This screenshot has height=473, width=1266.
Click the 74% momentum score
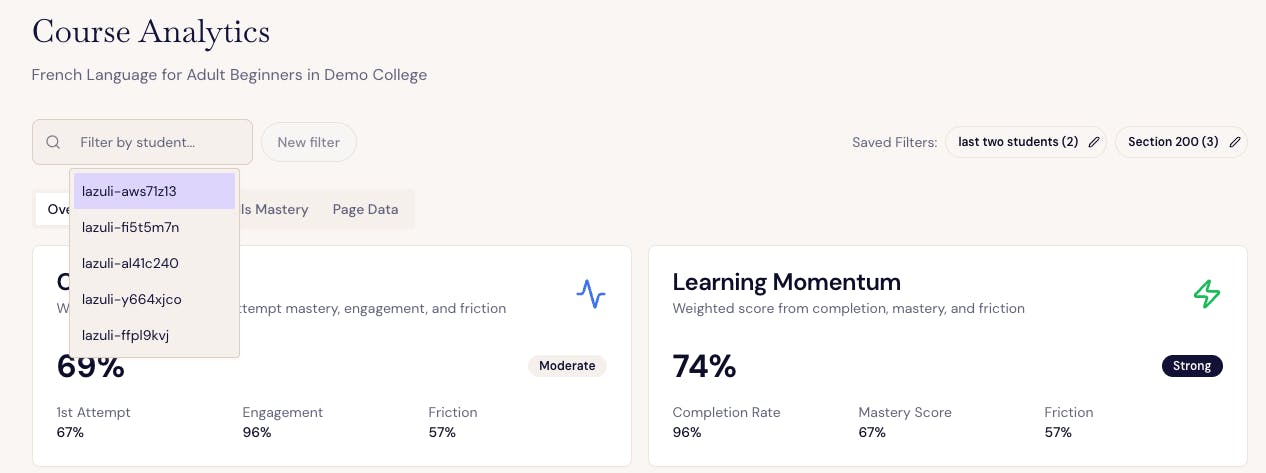point(704,366)
